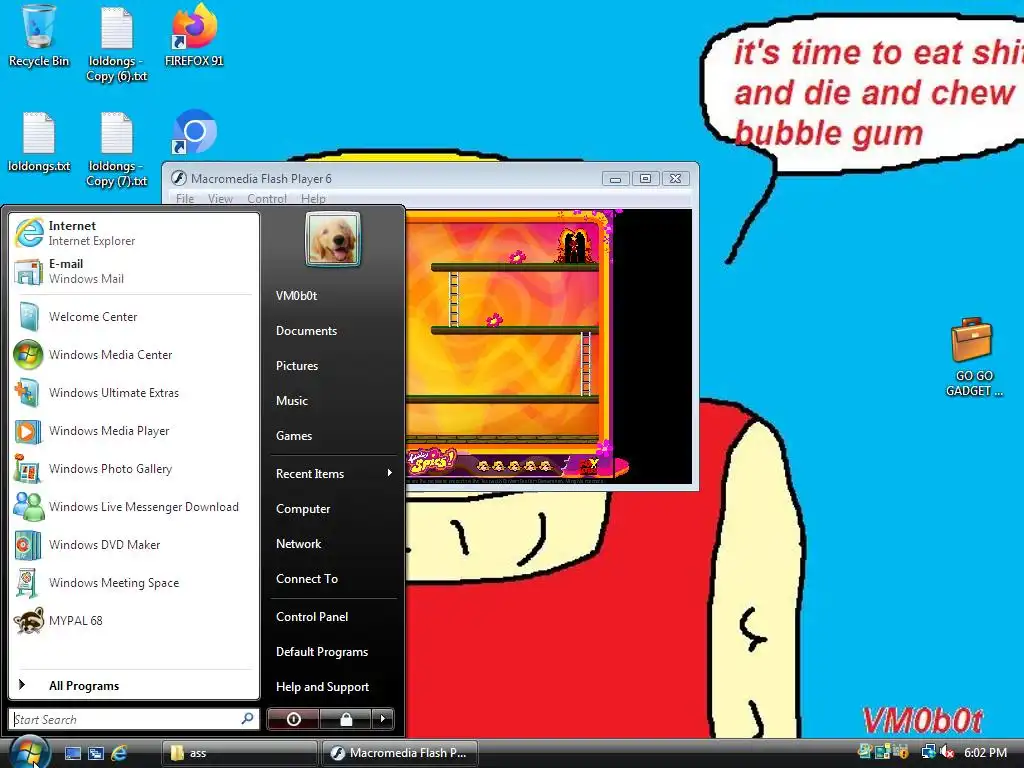
Task: Click the Start orb button
Action: pyautogui.click(x=29, y=752)
